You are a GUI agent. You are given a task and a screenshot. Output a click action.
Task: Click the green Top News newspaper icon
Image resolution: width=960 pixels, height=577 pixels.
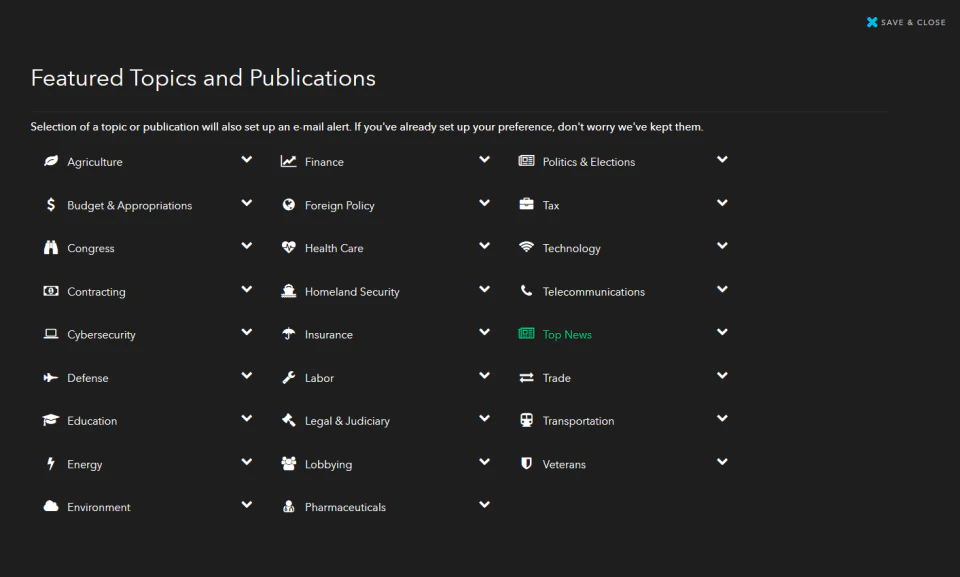tap(527, 333)
